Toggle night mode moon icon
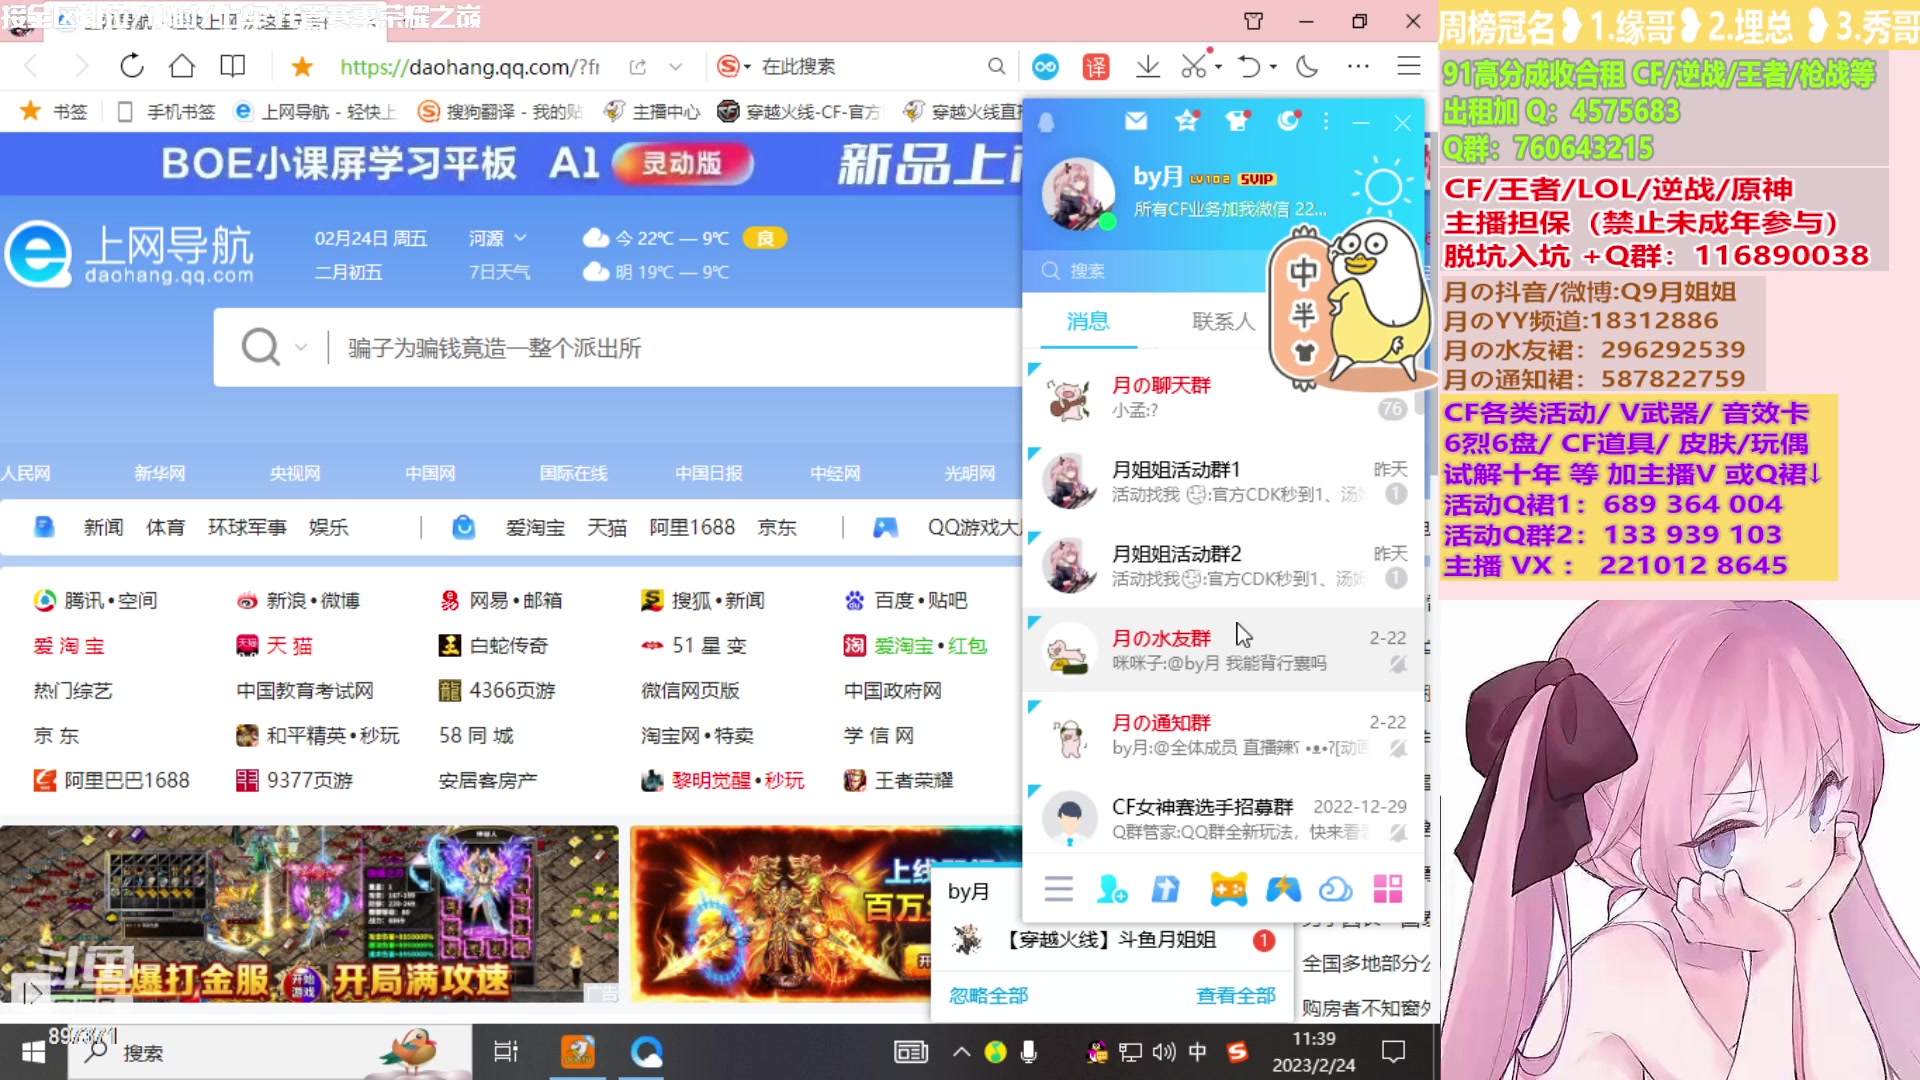 click(x=1307, y=67)
